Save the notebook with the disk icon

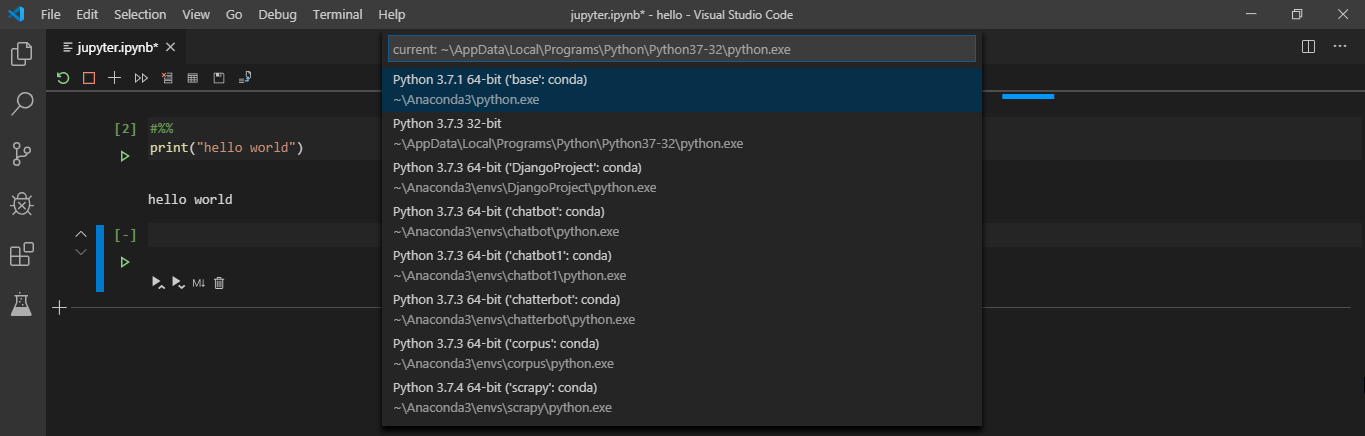(219, 78)
